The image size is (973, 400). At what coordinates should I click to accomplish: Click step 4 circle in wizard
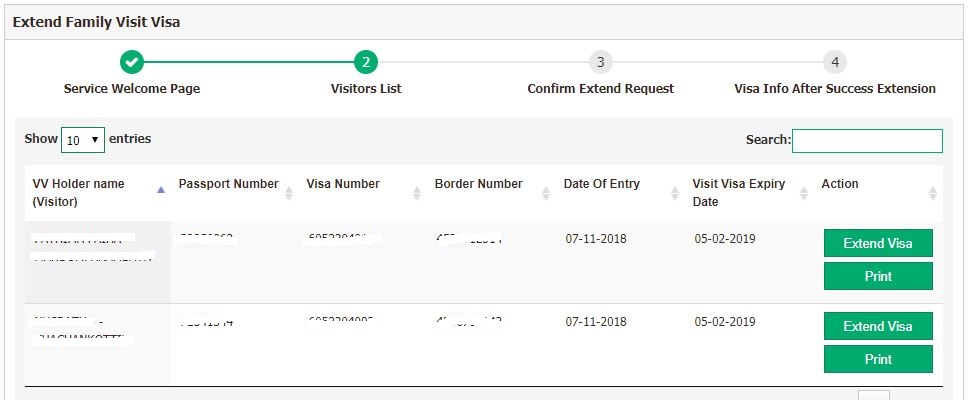tap(835, 62)
